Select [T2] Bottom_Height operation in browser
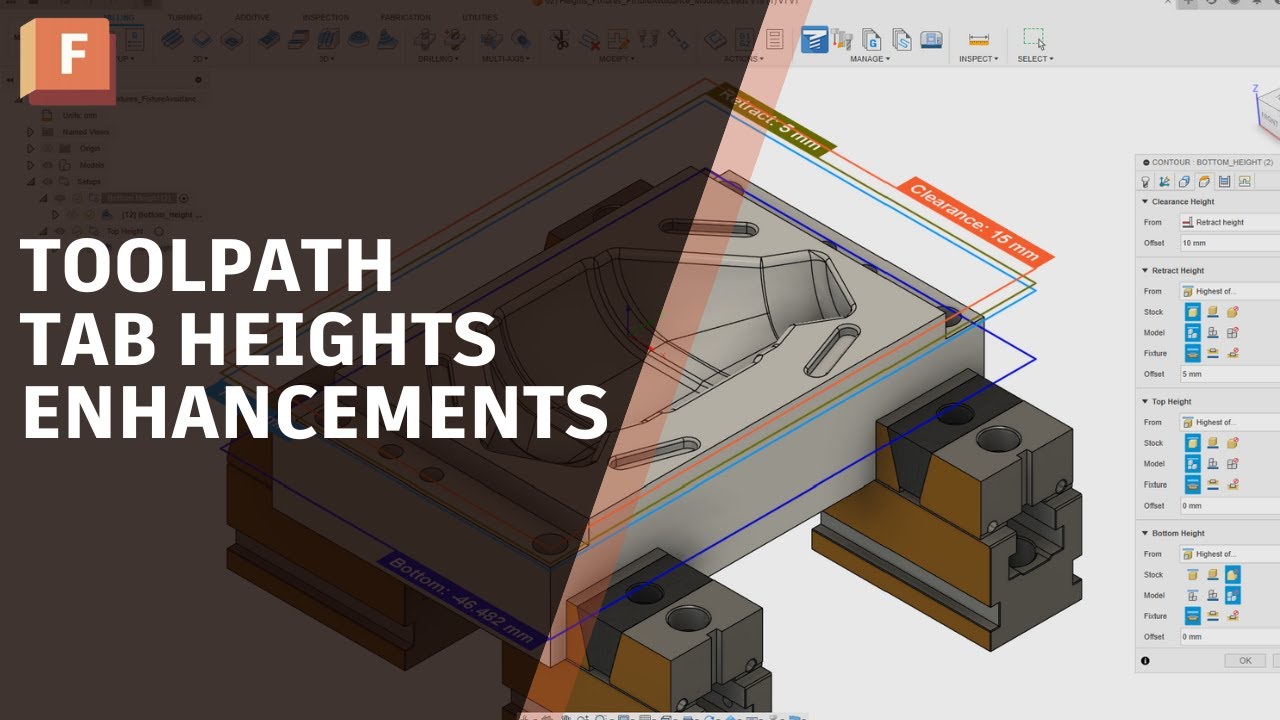 (x=160, y=215)
